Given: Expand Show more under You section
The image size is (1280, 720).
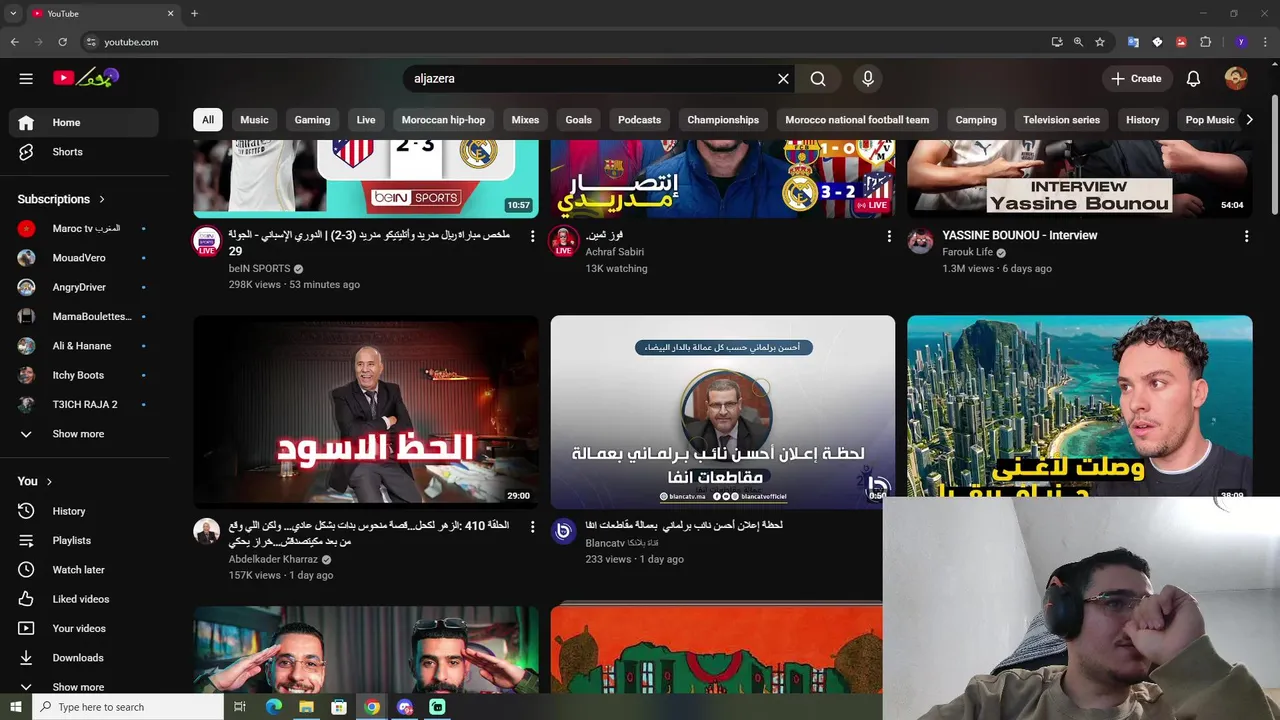Looking at the screenshot, I should click(x=84, y=687).
